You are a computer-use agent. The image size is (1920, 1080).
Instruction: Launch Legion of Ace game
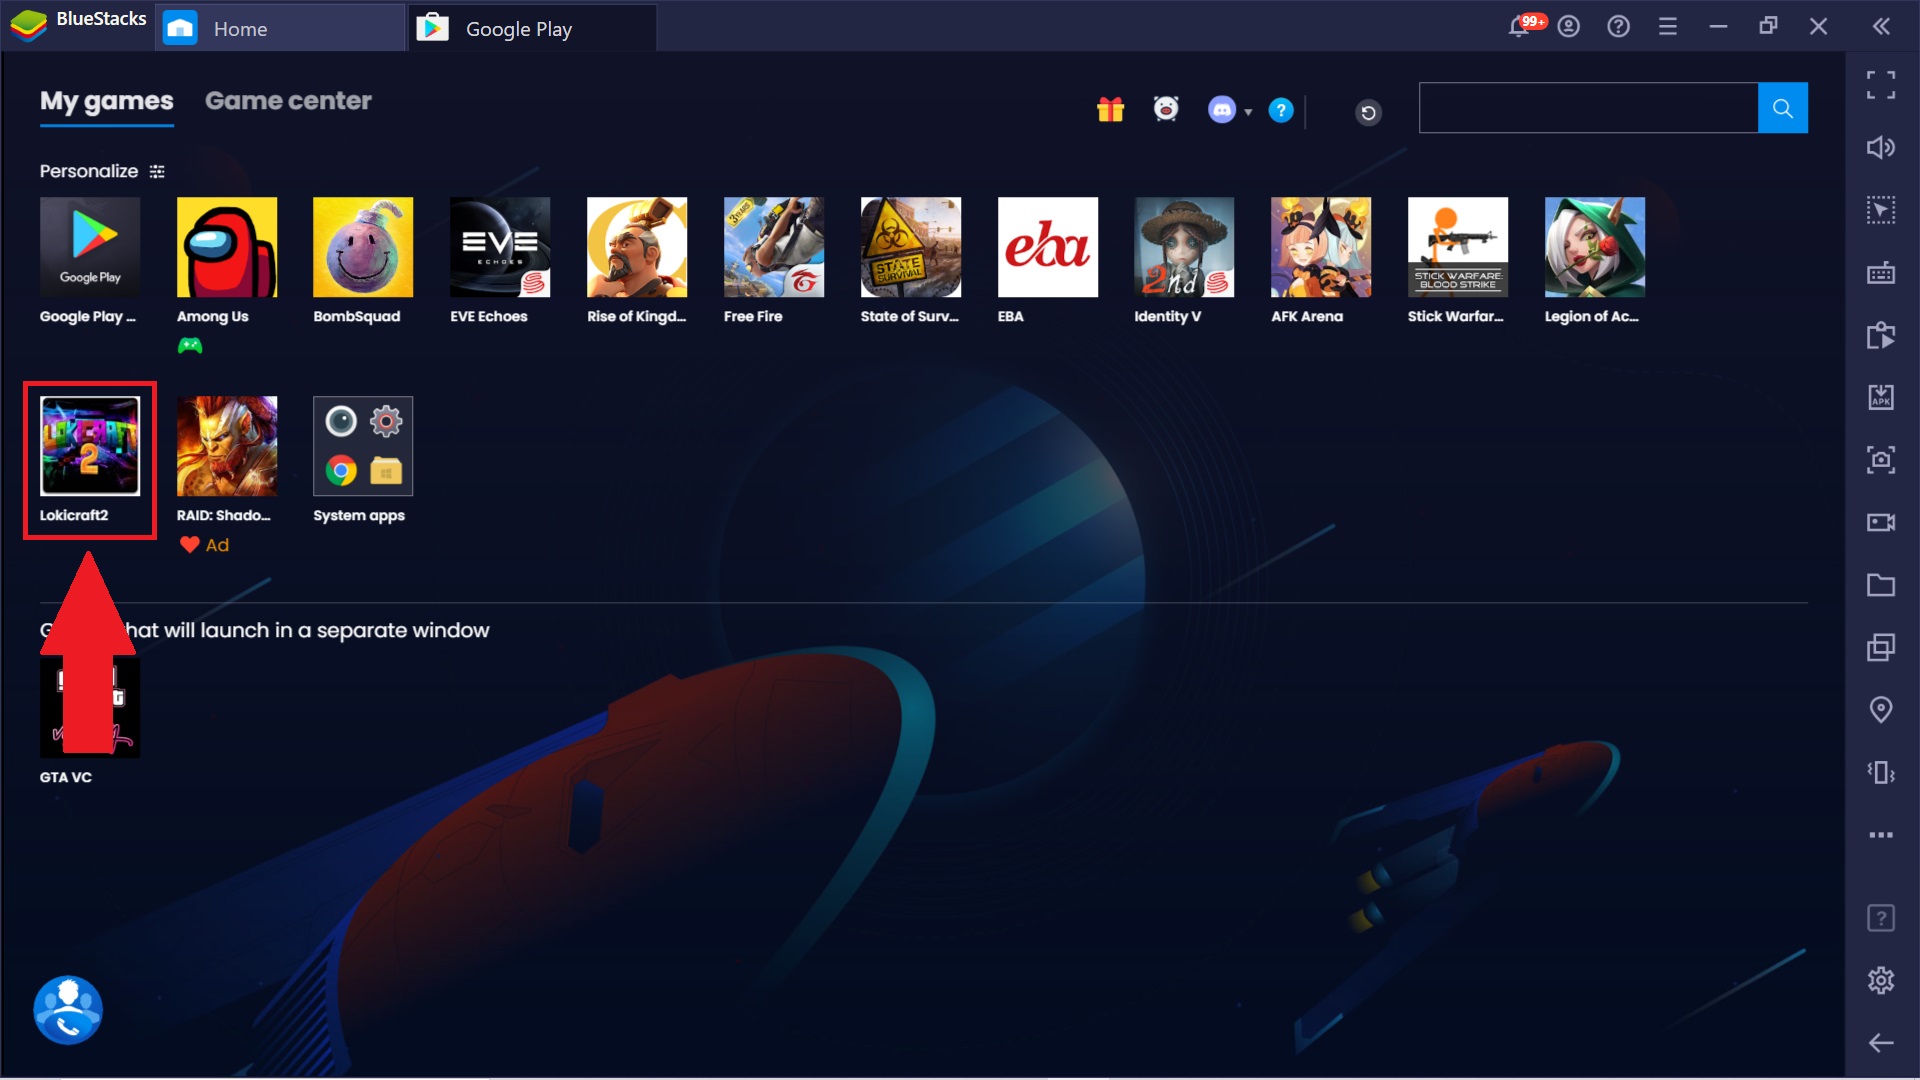(x=1595, y=247)
